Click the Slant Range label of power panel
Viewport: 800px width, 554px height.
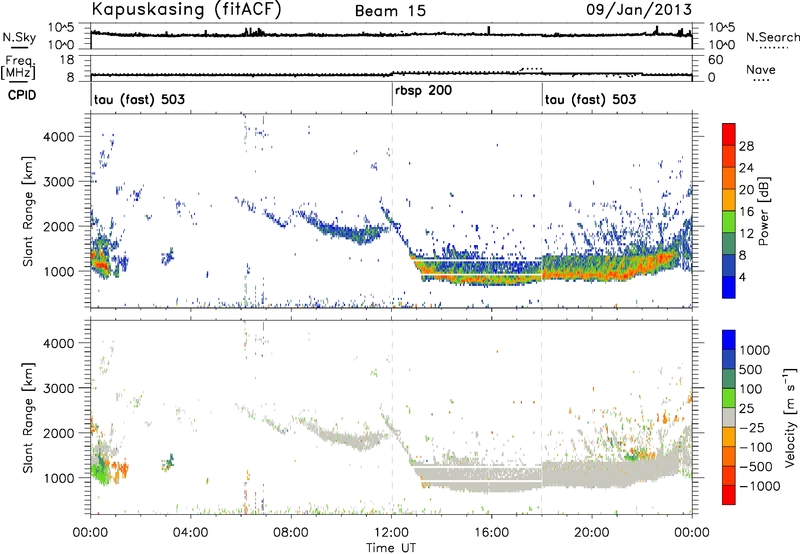(27, 211)
